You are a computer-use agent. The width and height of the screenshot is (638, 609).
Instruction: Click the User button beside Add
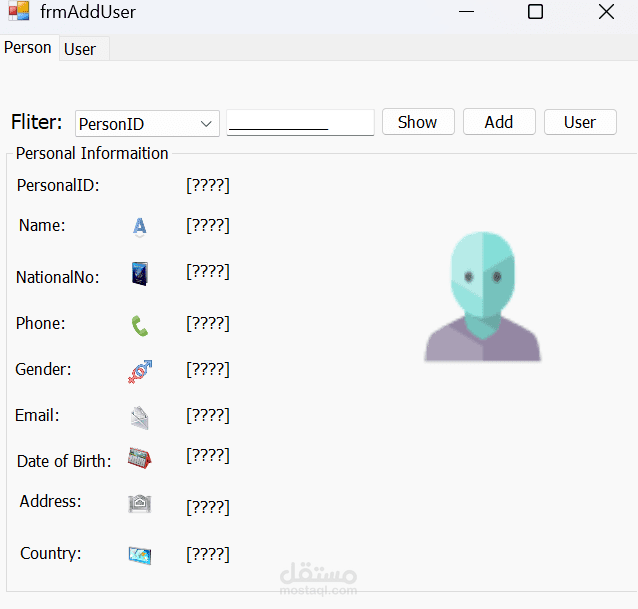(580, 122)
